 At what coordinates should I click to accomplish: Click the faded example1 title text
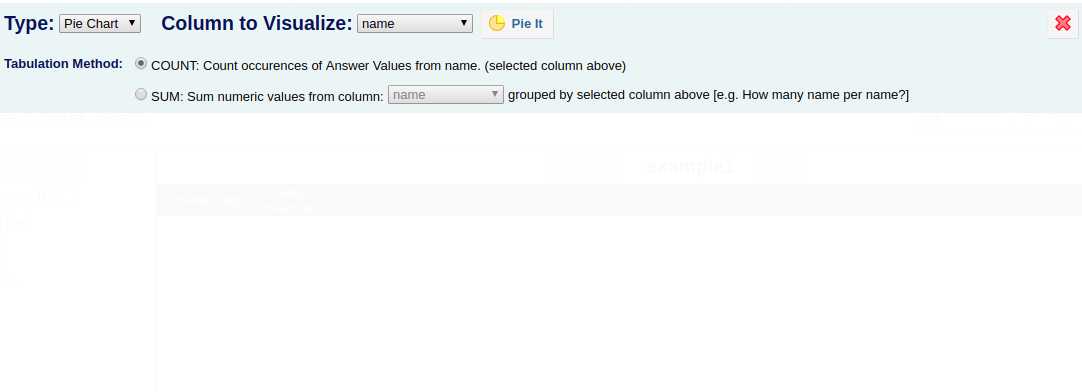click(x=690, y=166)
